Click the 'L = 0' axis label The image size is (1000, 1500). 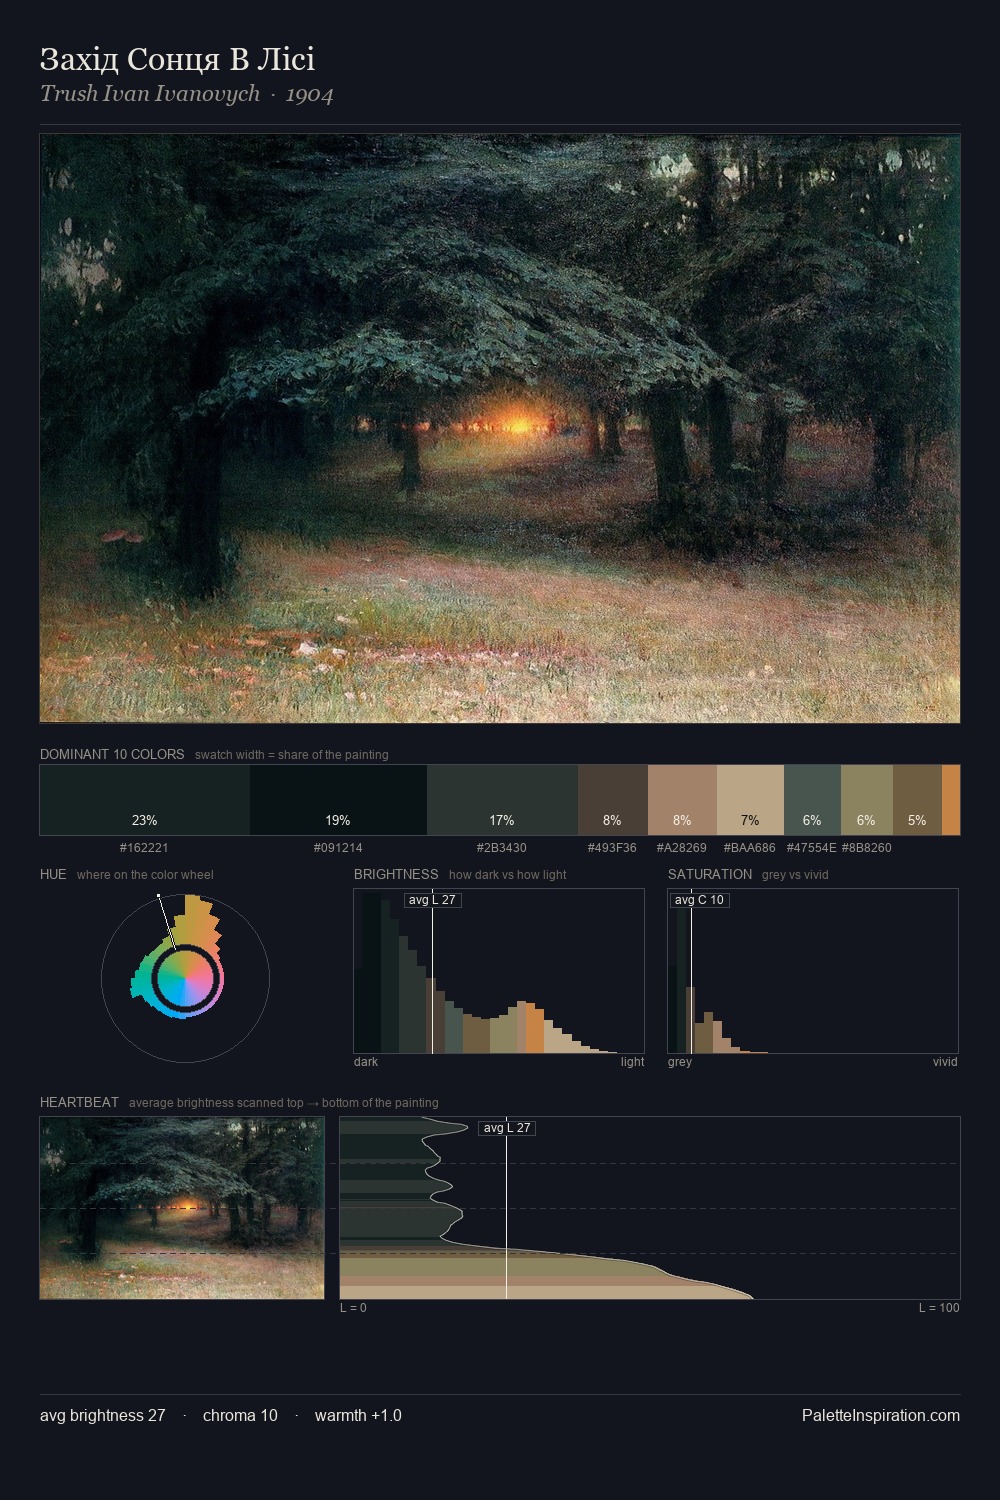[x=353, y=1308]
